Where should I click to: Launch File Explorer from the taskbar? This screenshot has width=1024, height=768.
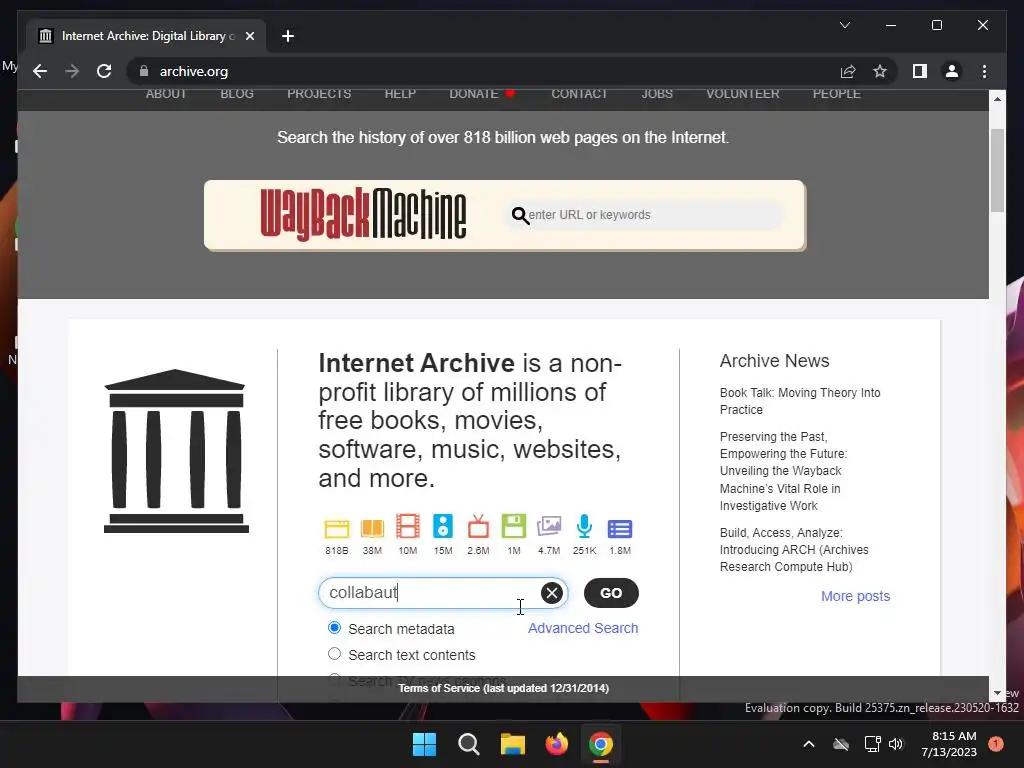click(x=513, y=744)
